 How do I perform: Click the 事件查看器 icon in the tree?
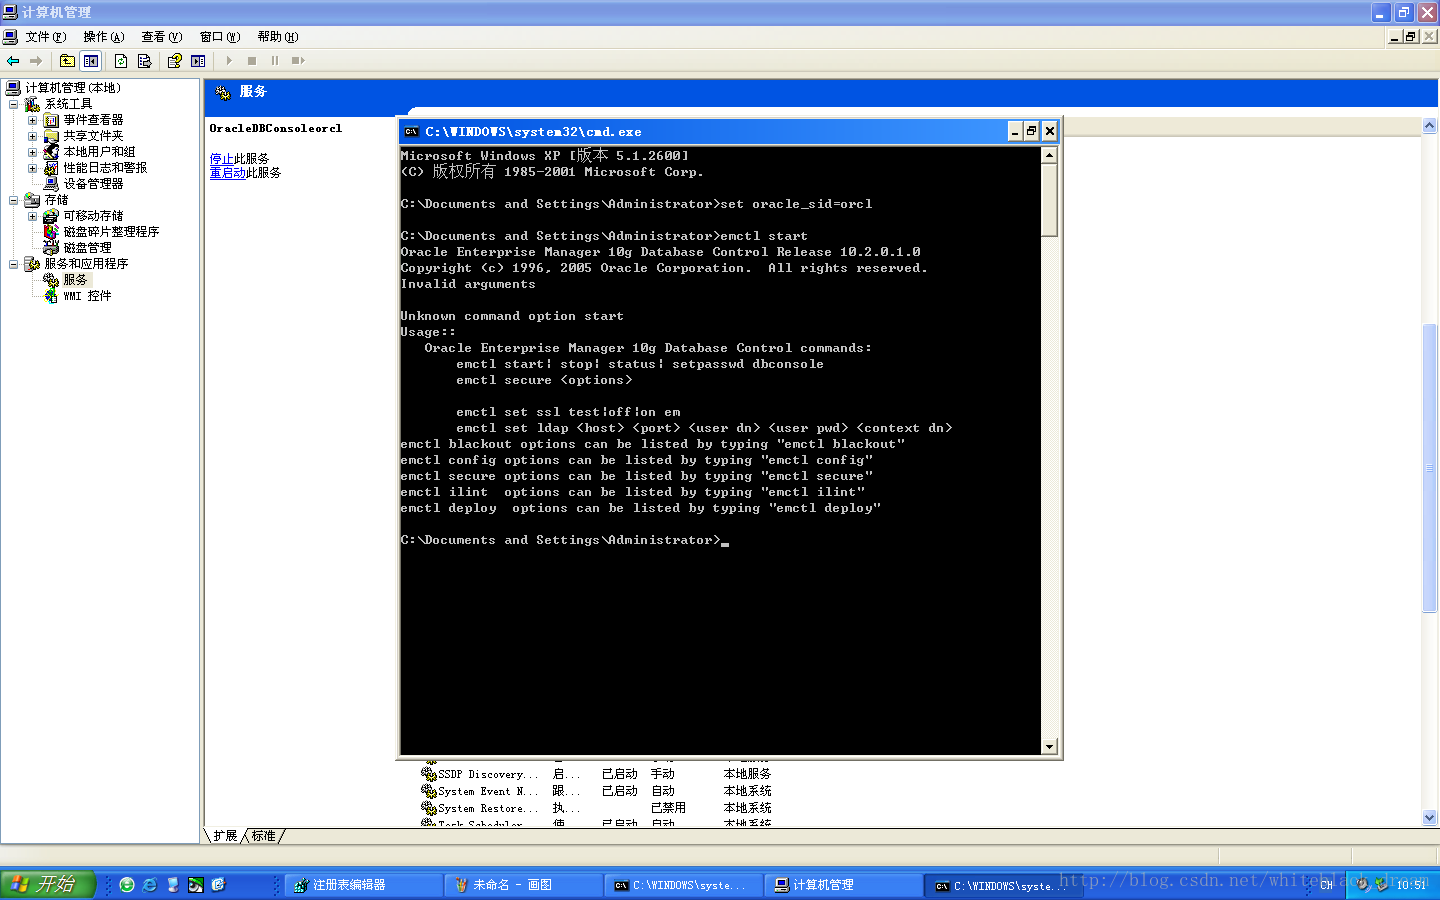point(51,120)
